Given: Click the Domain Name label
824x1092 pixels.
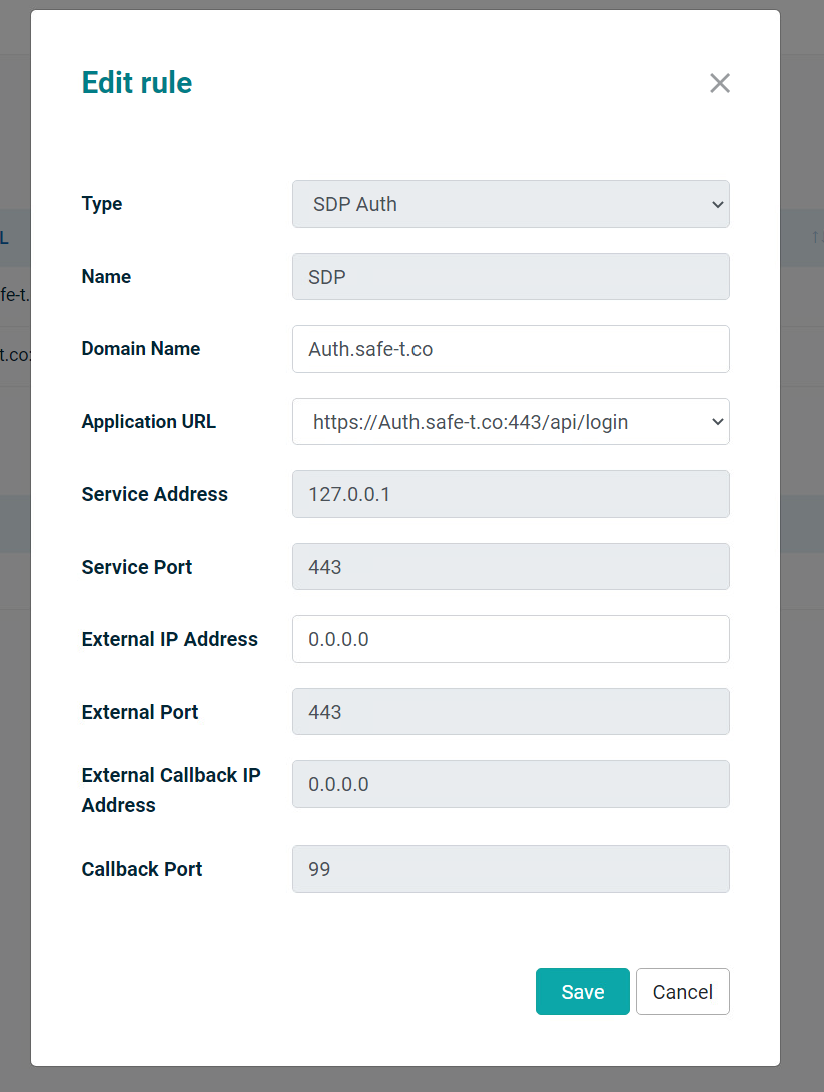Looking at the screenshot, I should tap(141, 349).
